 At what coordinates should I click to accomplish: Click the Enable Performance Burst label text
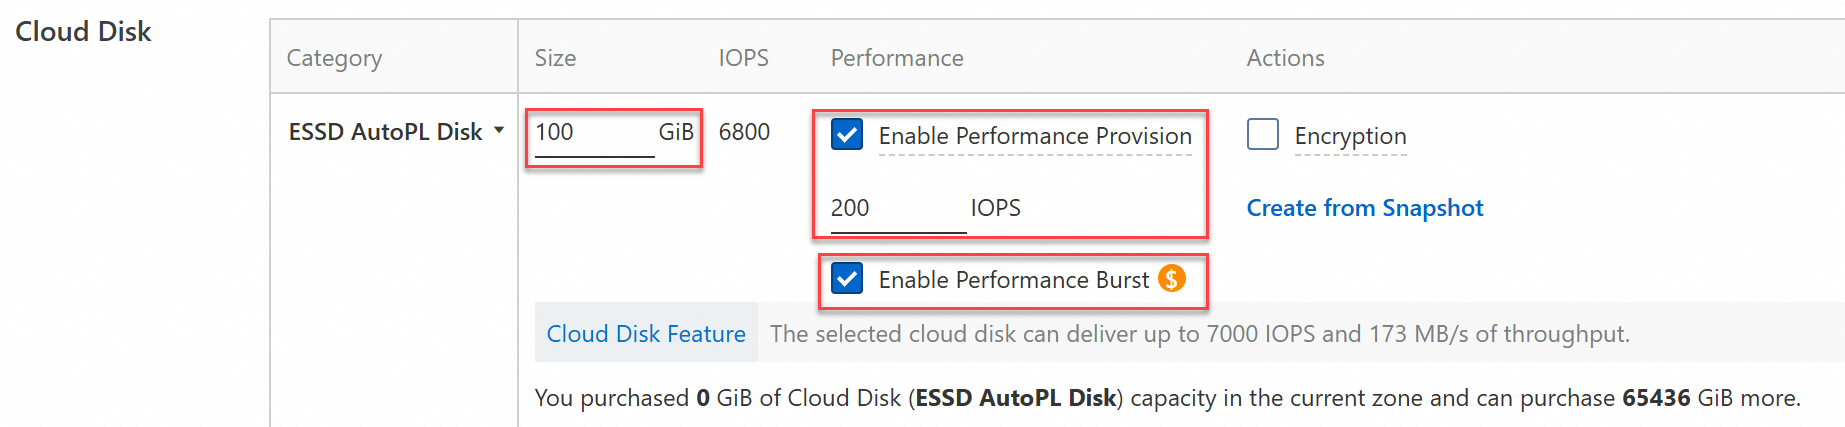[1014, 280]
